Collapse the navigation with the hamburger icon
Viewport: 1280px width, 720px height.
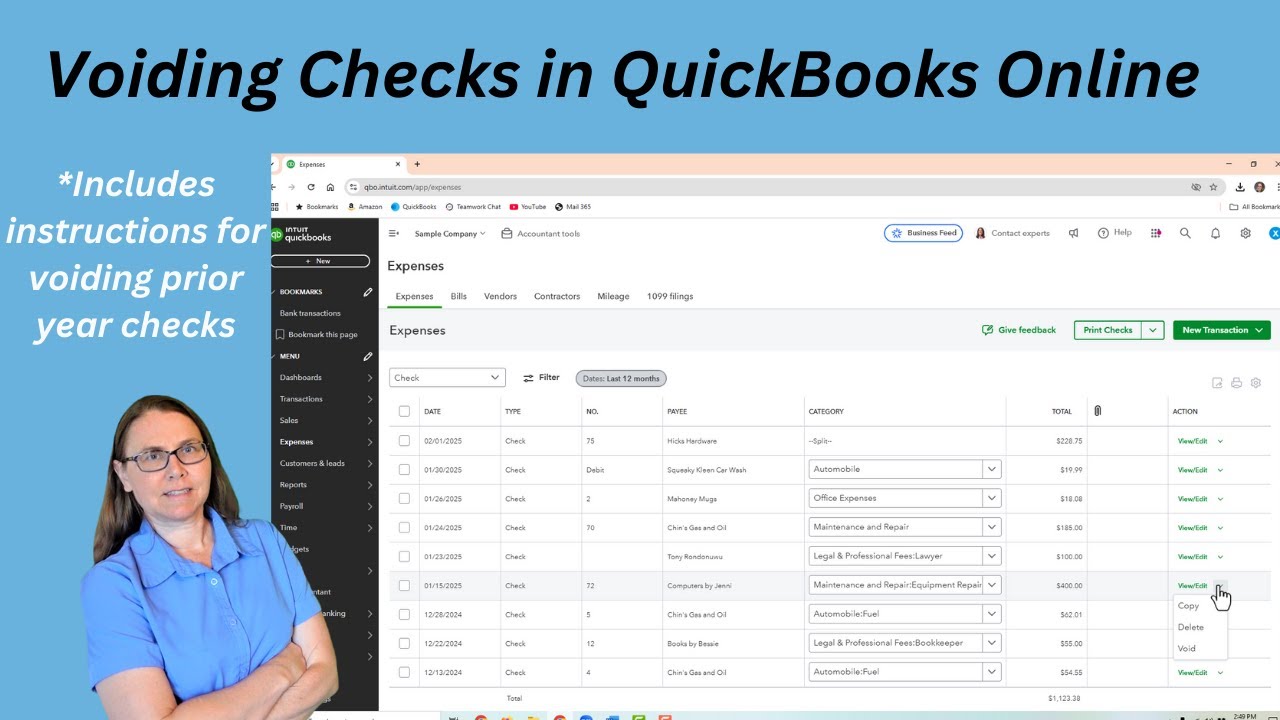point(394,233)
